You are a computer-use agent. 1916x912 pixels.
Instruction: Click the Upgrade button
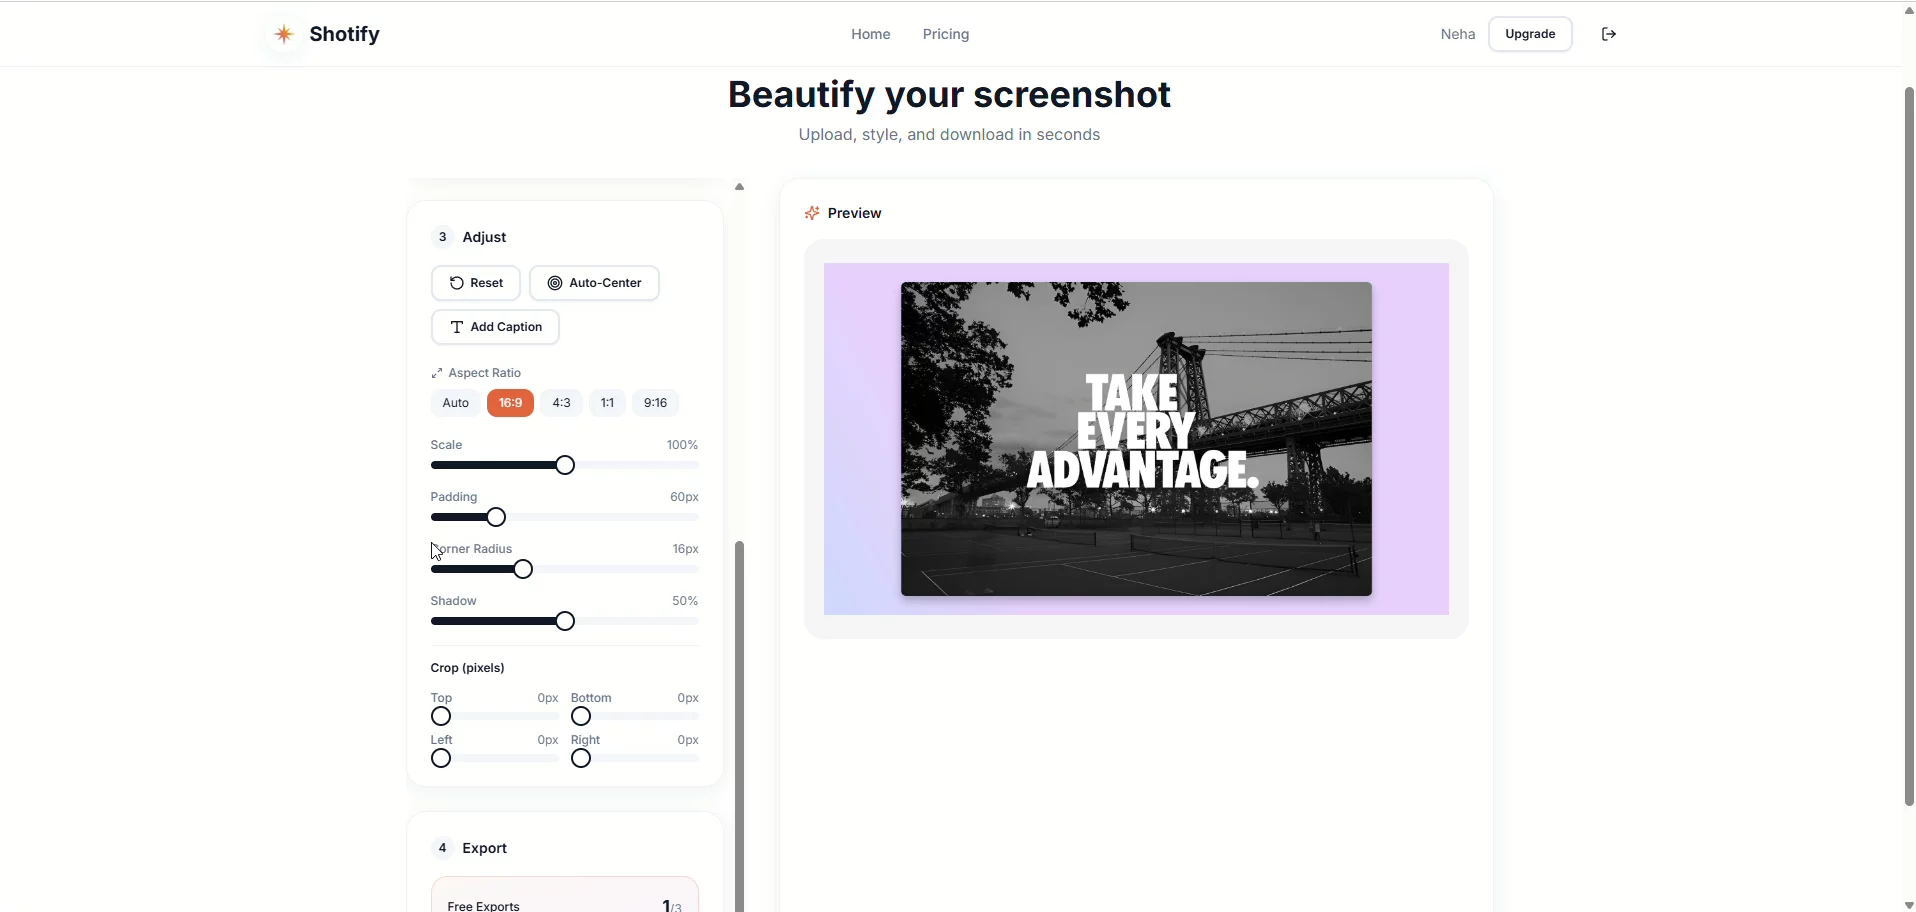click(x=1529, y=33)
